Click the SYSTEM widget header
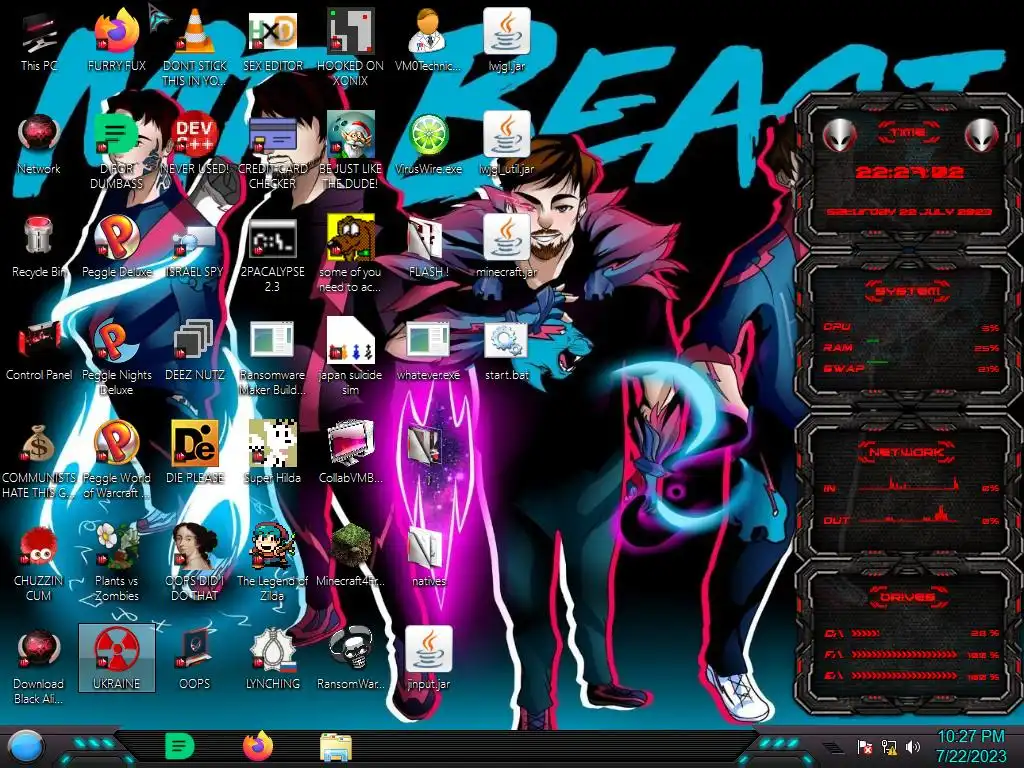The image size is (1024, 768). 908,291
